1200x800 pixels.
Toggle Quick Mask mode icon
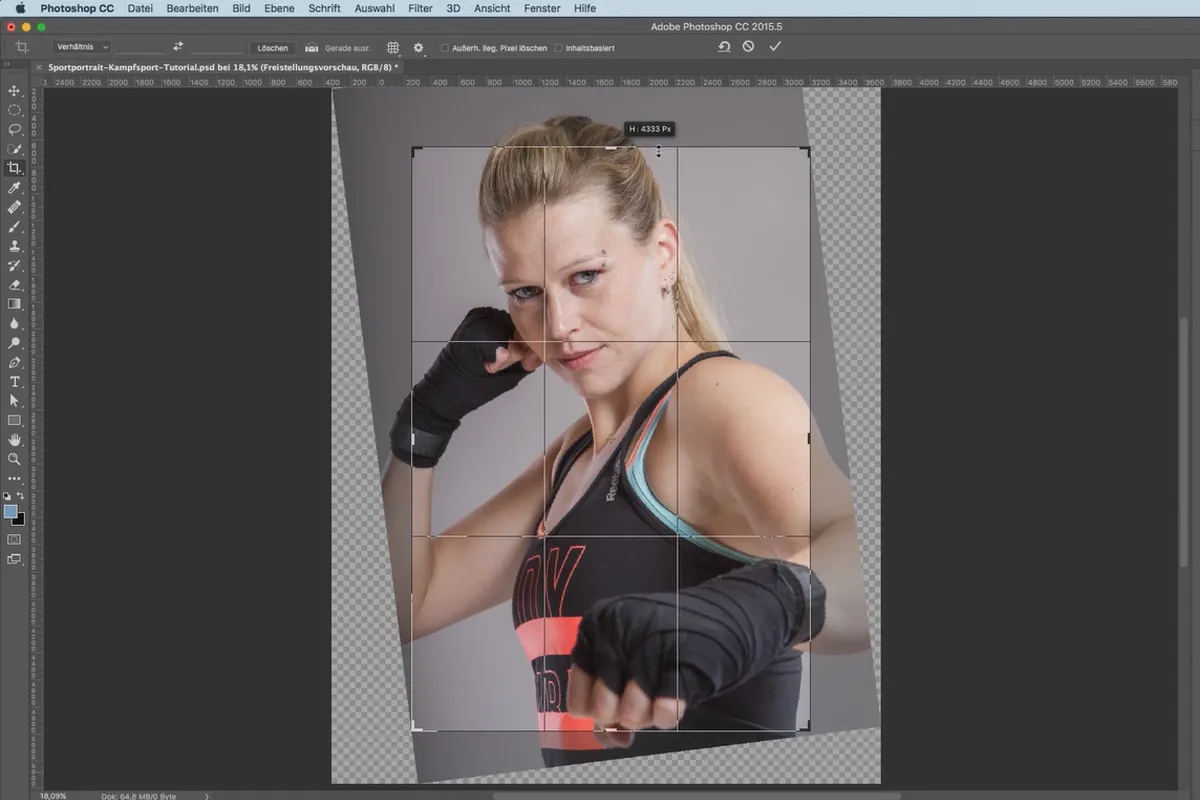(x=14, y=540)
